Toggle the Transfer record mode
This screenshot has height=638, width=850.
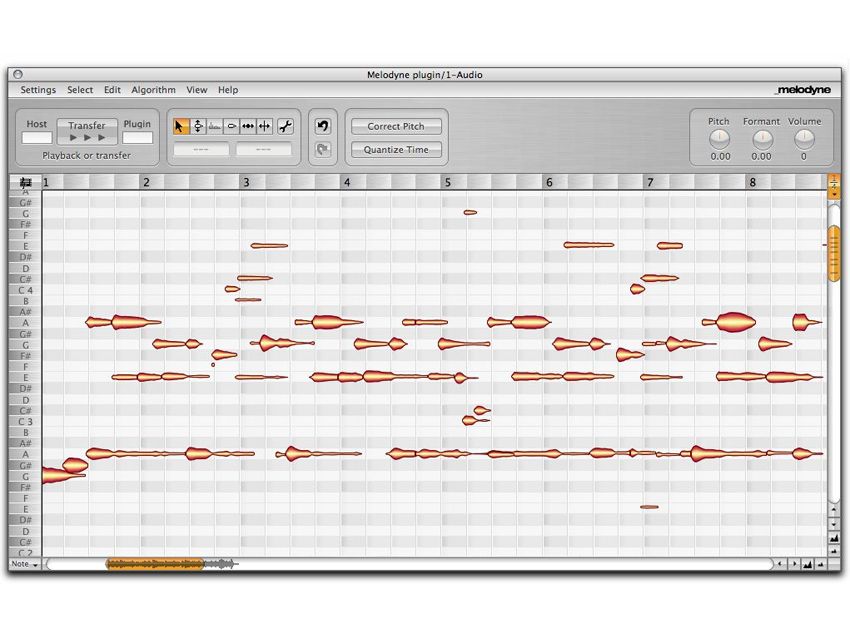[x=87, y=132]
